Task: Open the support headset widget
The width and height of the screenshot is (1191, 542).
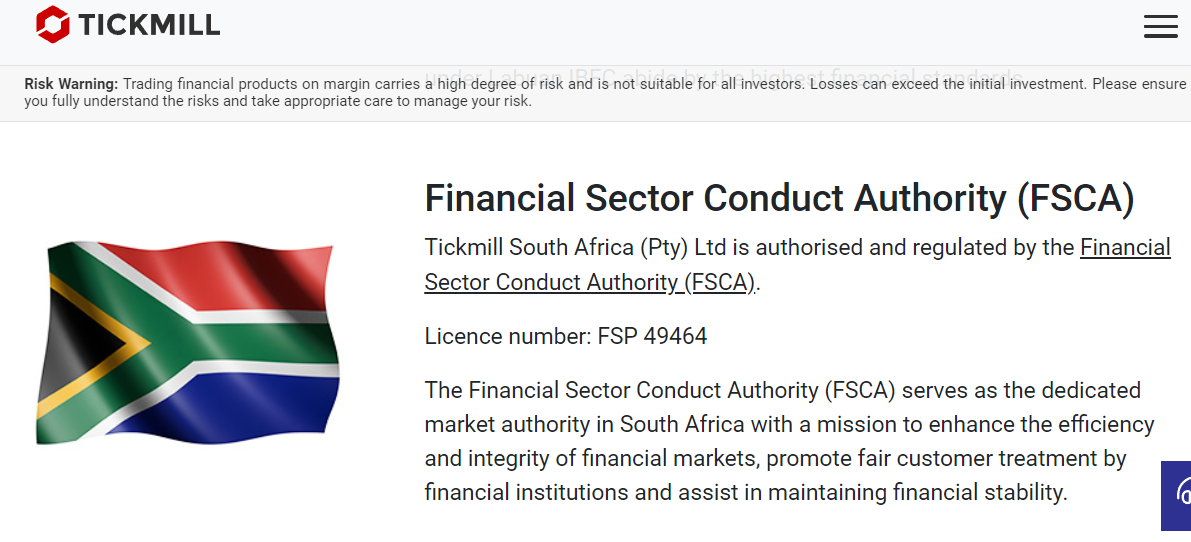Action: click(1180, 494)
